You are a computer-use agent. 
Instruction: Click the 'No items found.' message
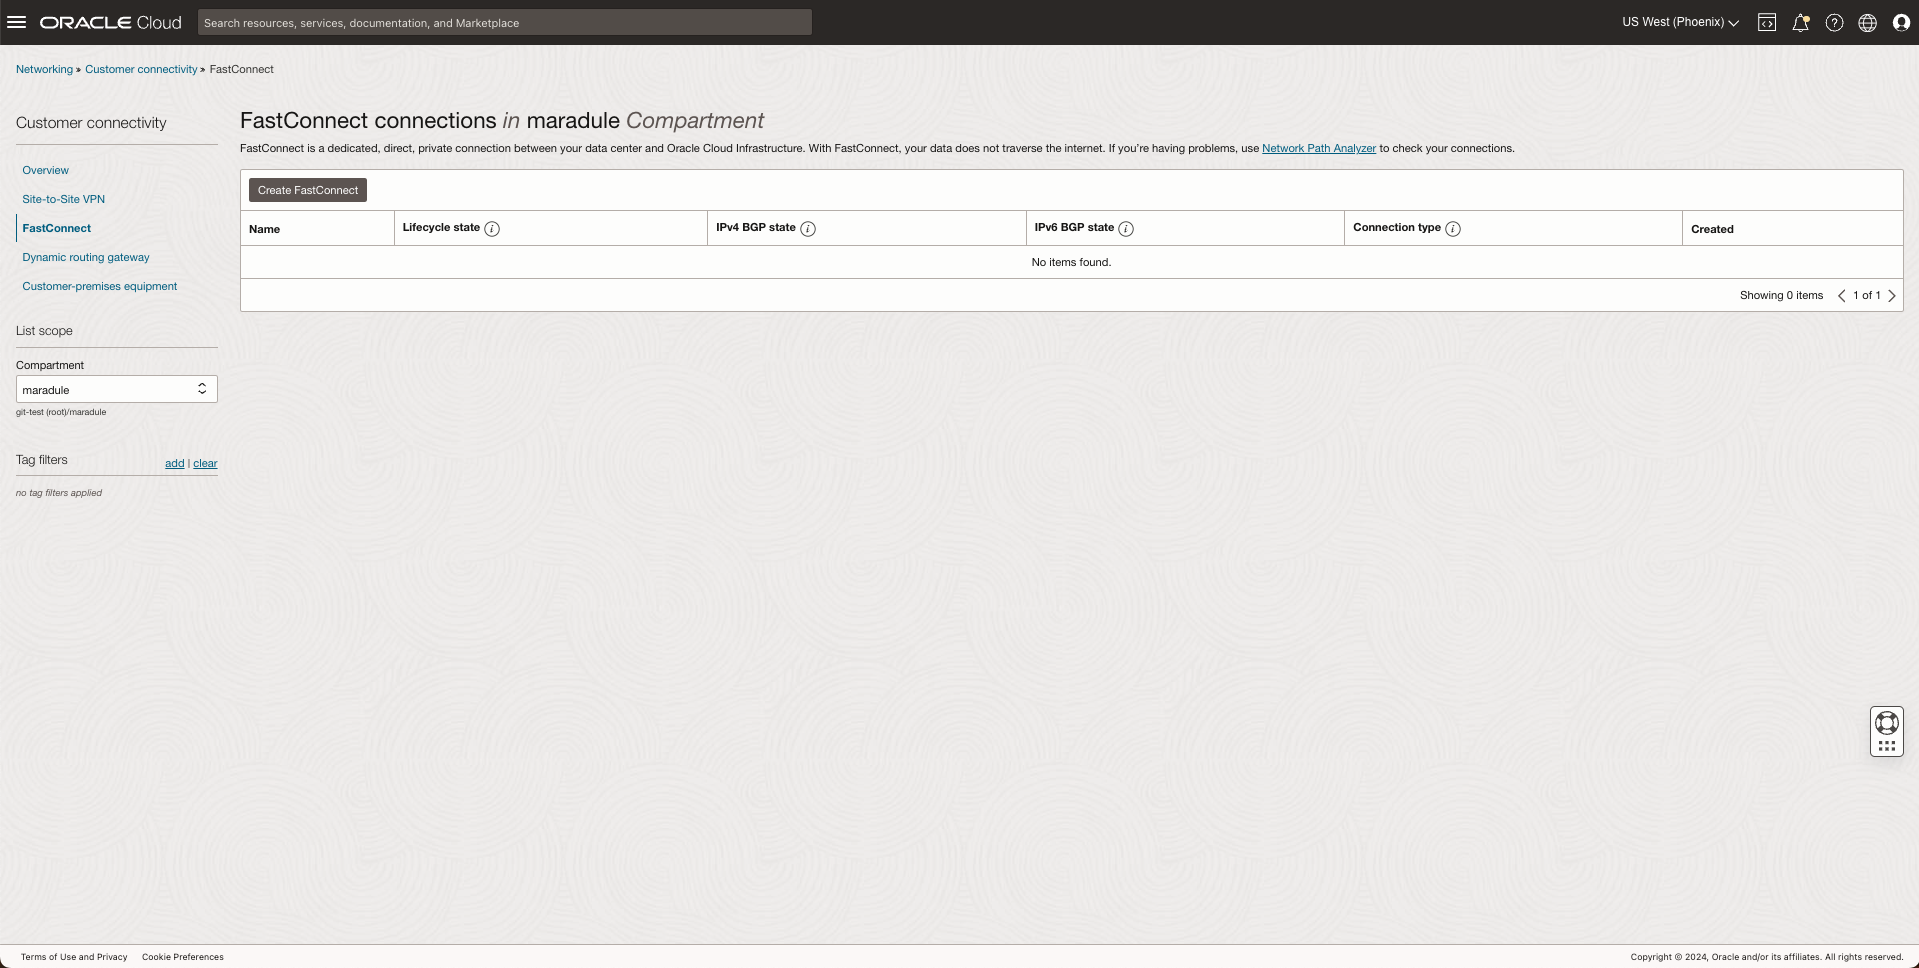coord(1071,262)
